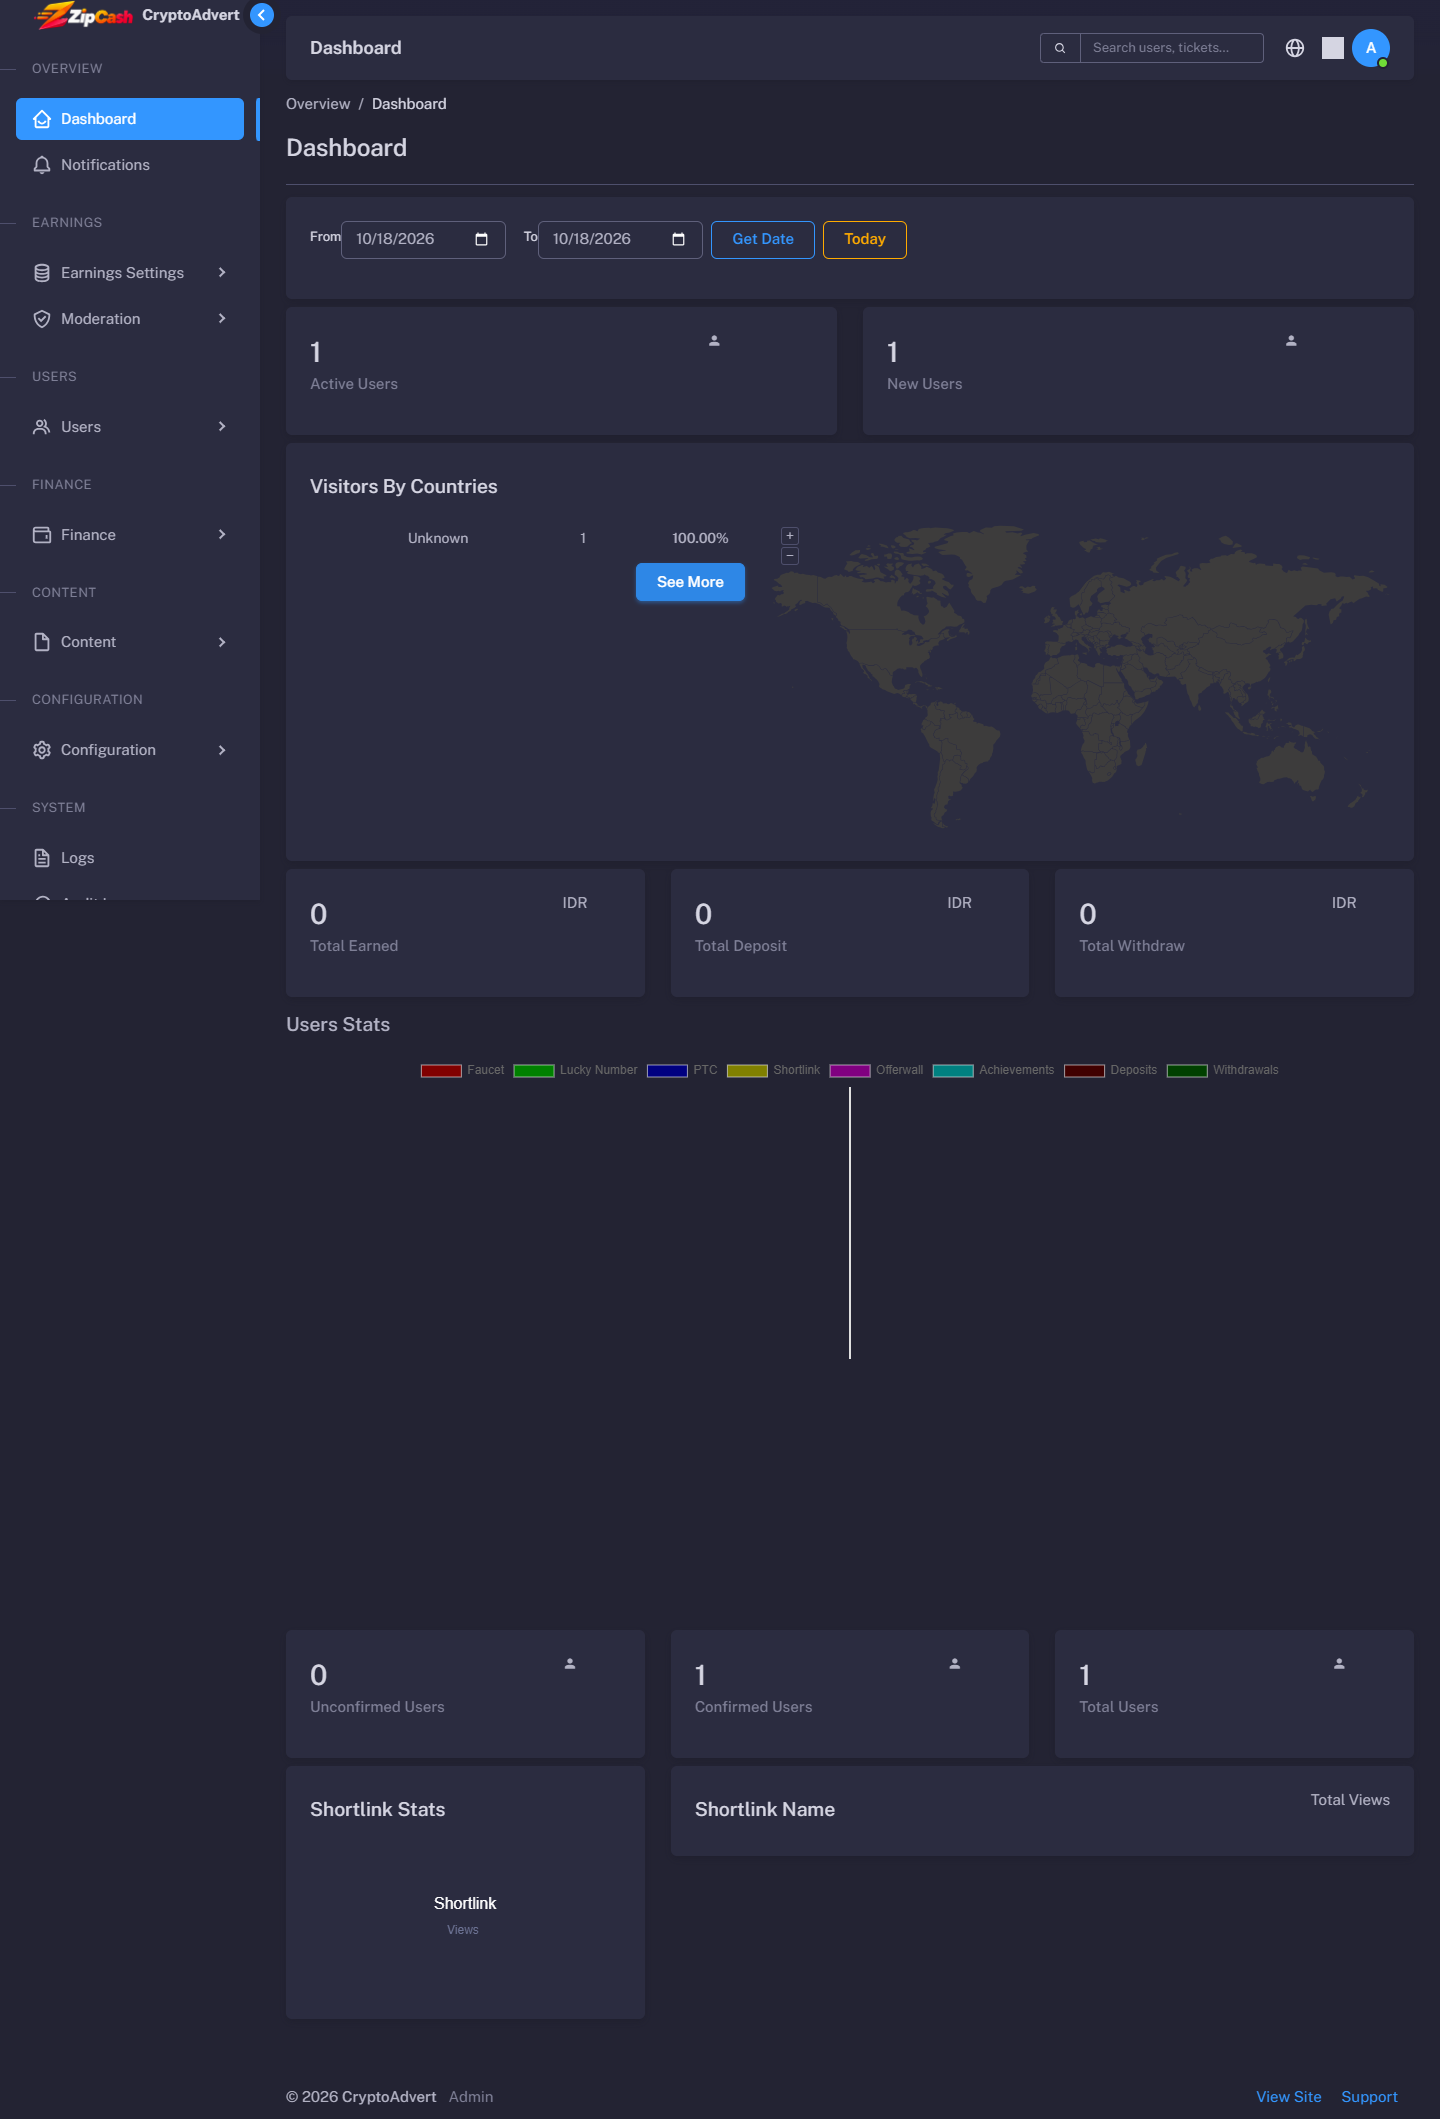The image size is (1440, 2119).
Task: Open Logs in the sidebar
Action: (130, 858)
